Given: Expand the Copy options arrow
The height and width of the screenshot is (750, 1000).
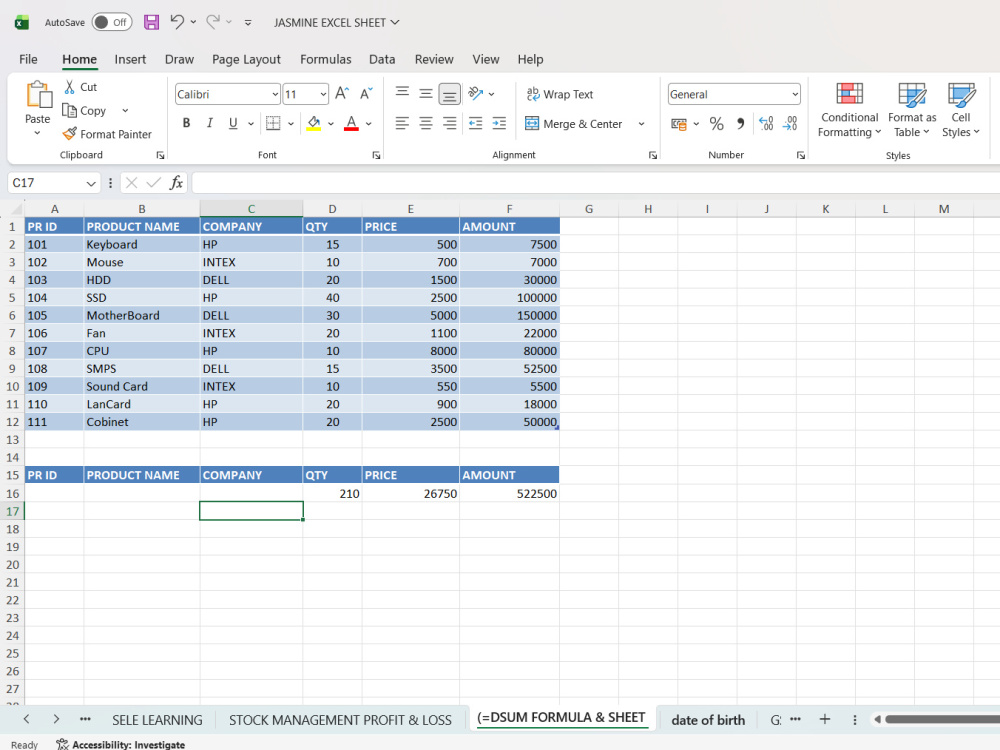Looking at the screenshot, I should pyautogui.click(x=125, y=110).
